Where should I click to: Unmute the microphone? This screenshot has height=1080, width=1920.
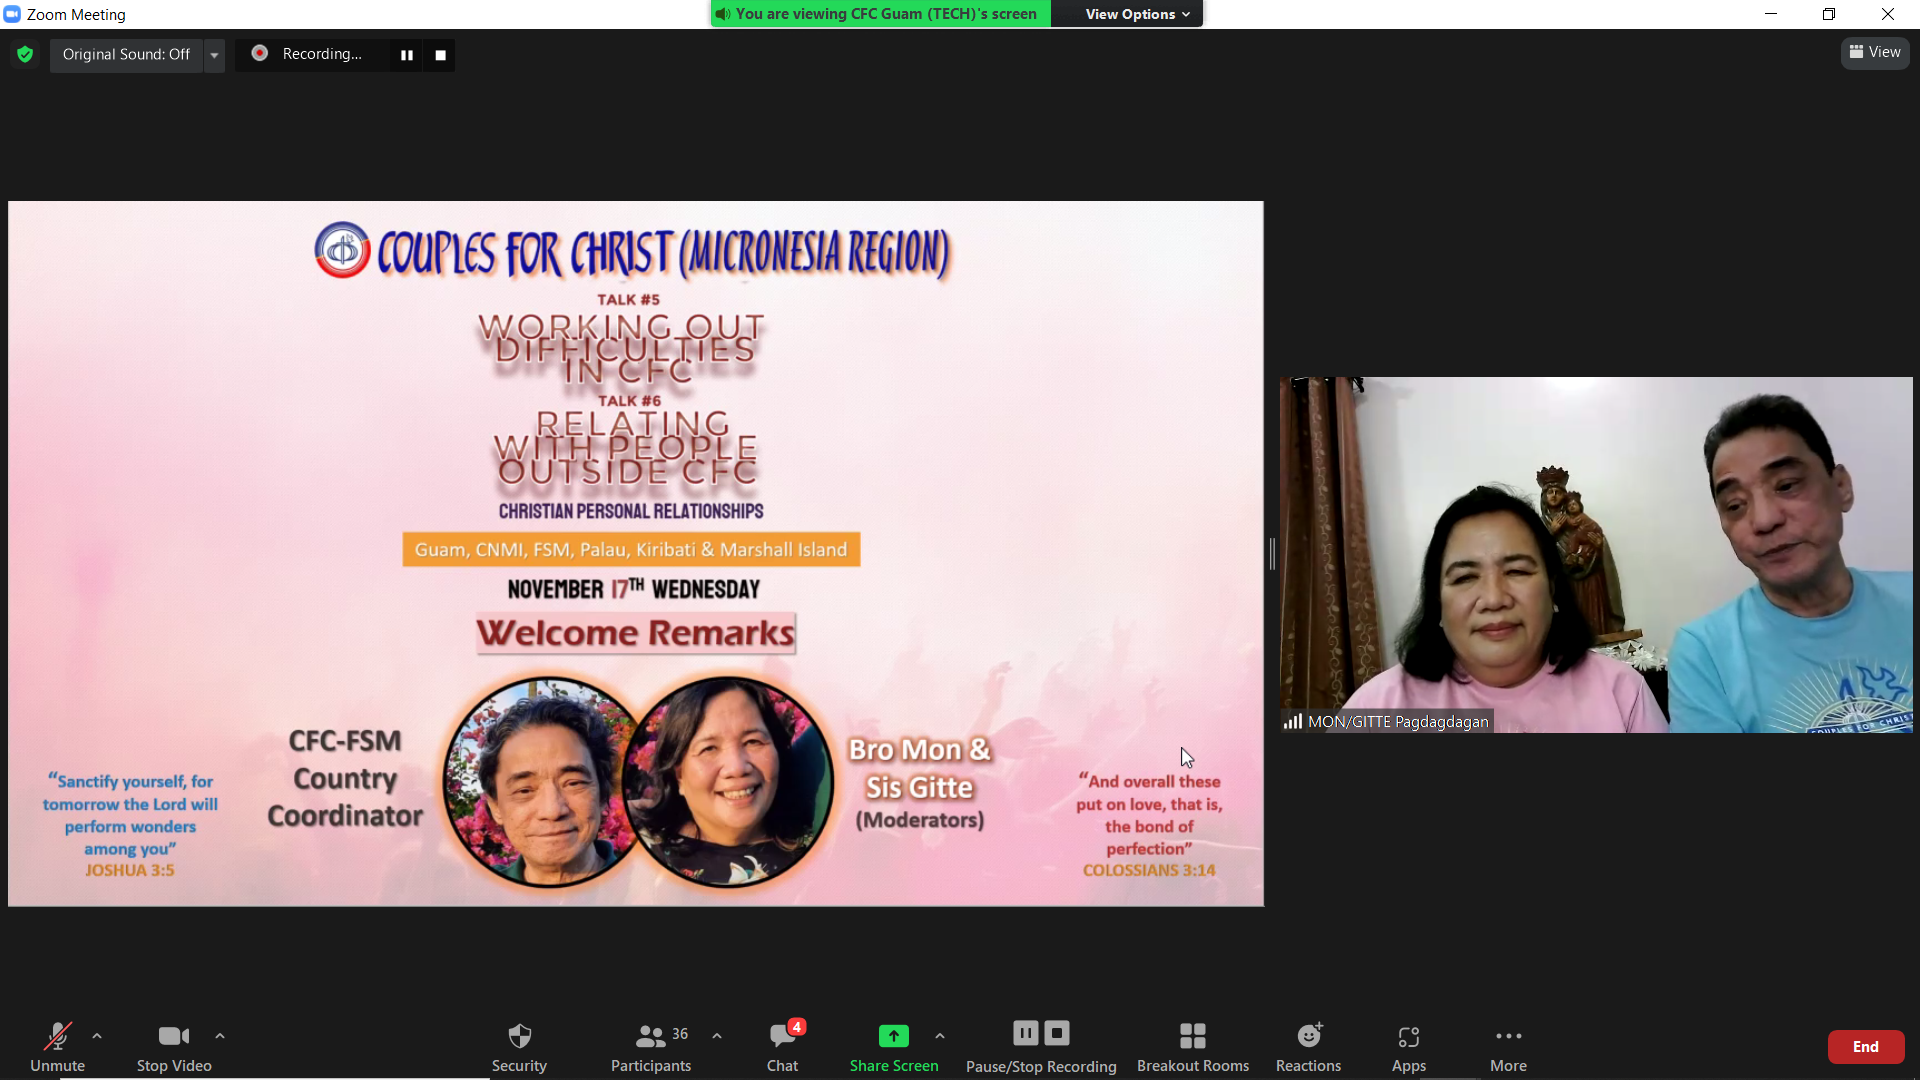[x=57, y=1046]
